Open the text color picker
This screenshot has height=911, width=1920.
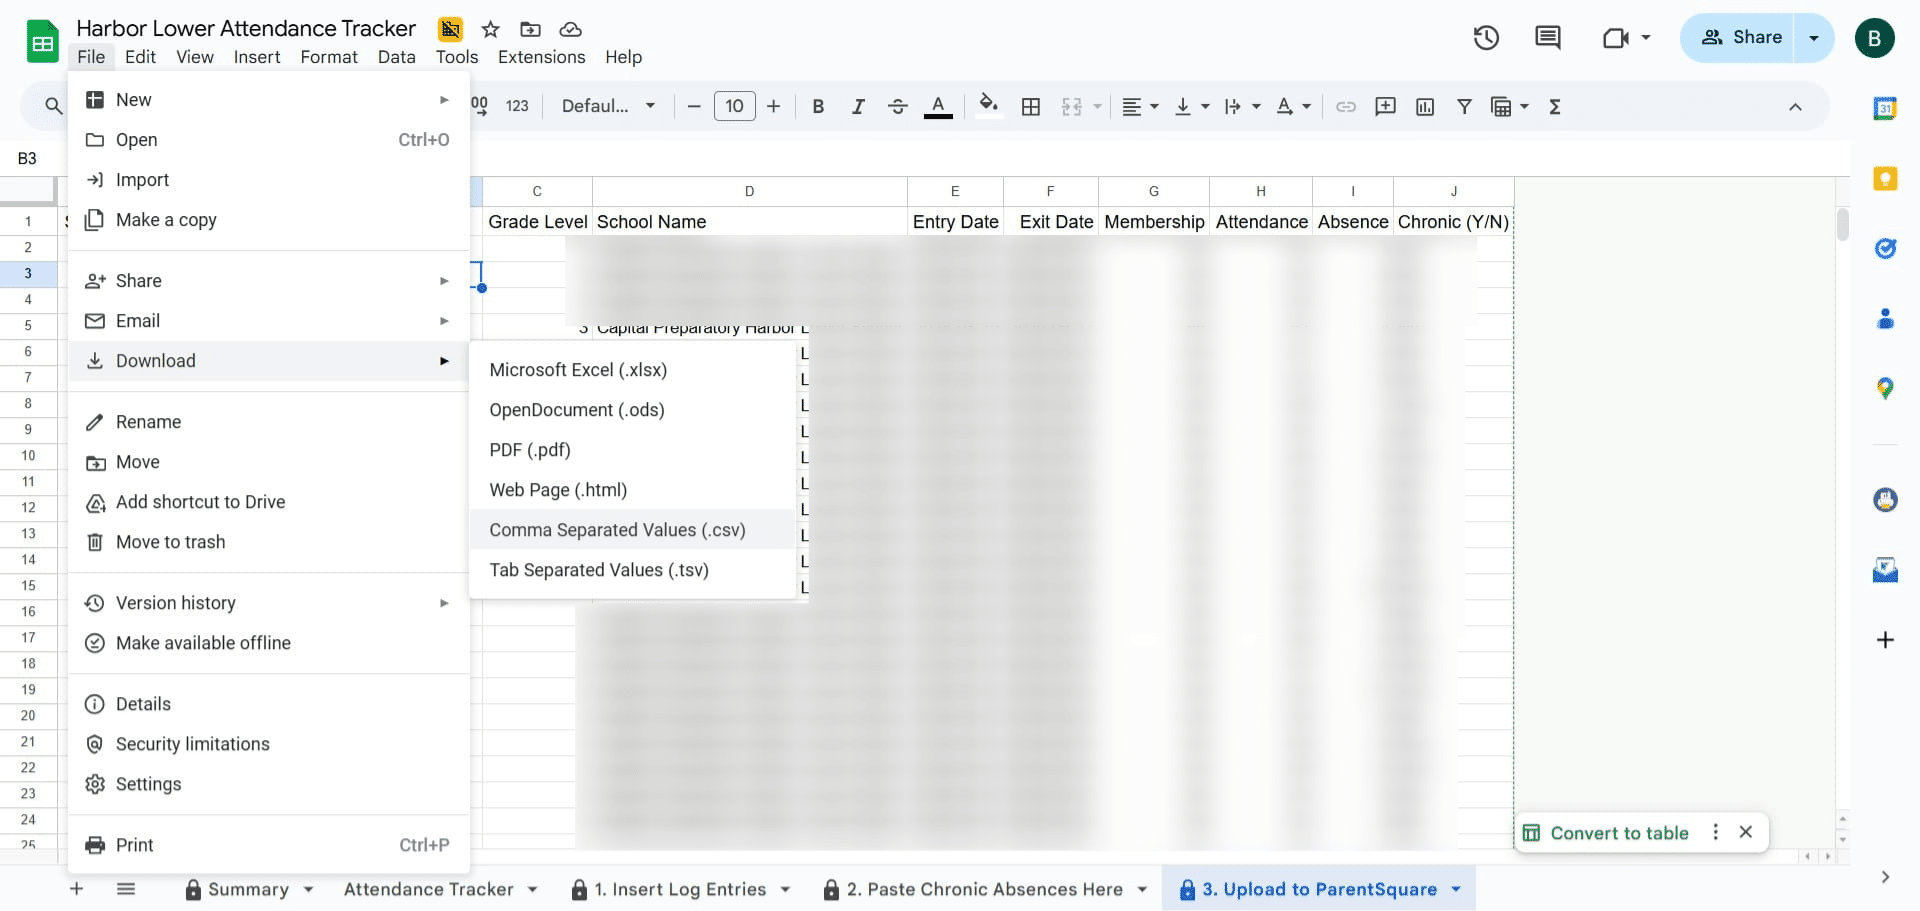[938, 106]
